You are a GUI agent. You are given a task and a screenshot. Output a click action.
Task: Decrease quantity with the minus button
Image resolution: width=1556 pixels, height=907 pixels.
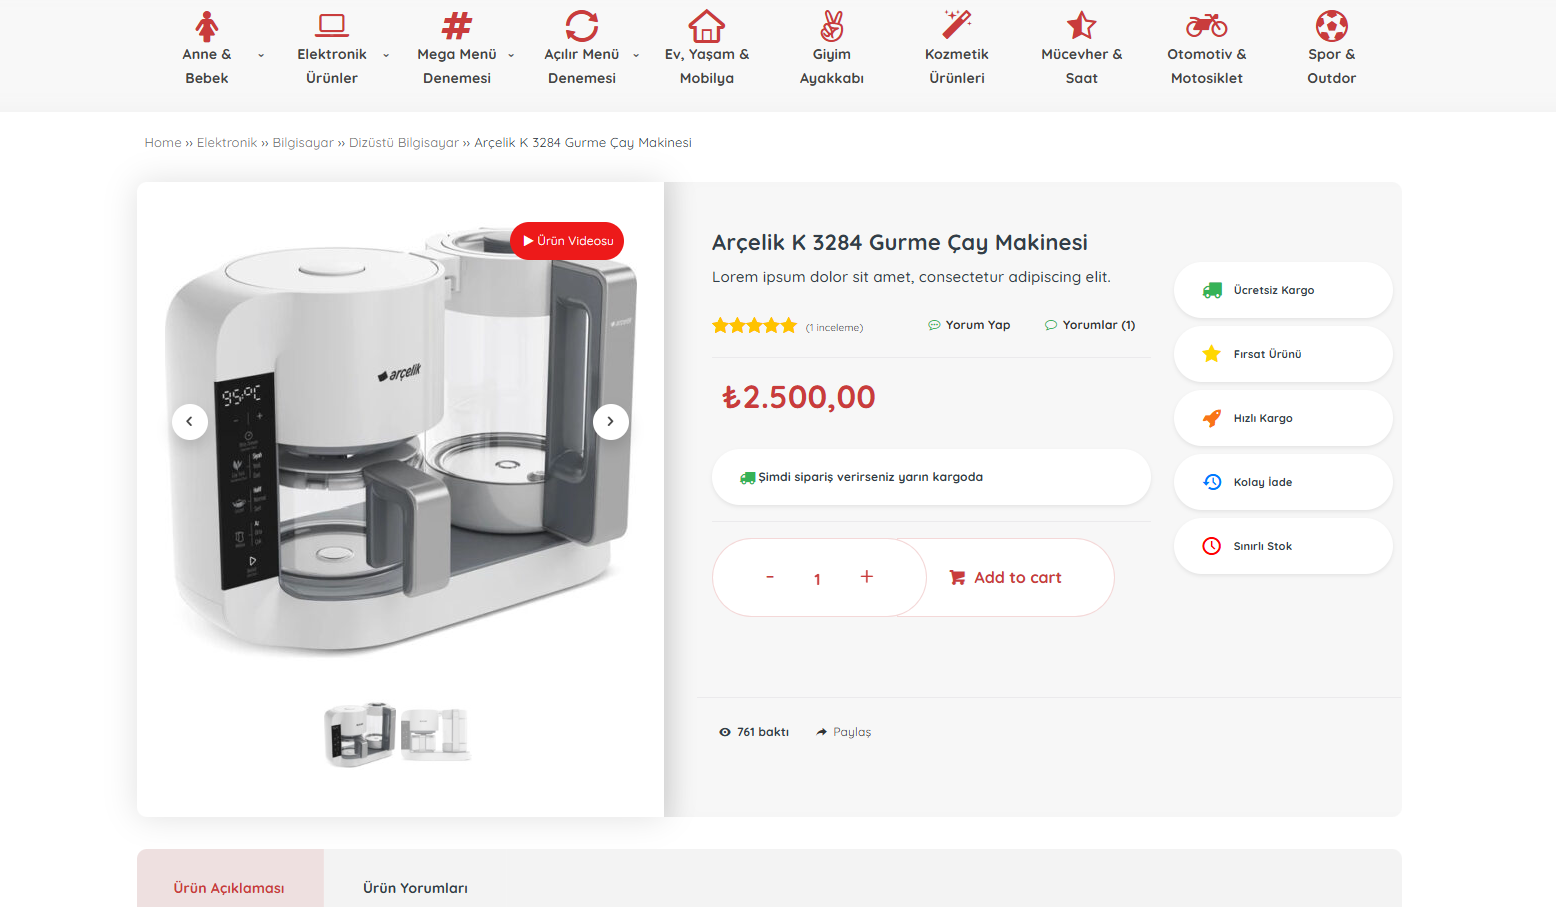click(x=770, y=577)
